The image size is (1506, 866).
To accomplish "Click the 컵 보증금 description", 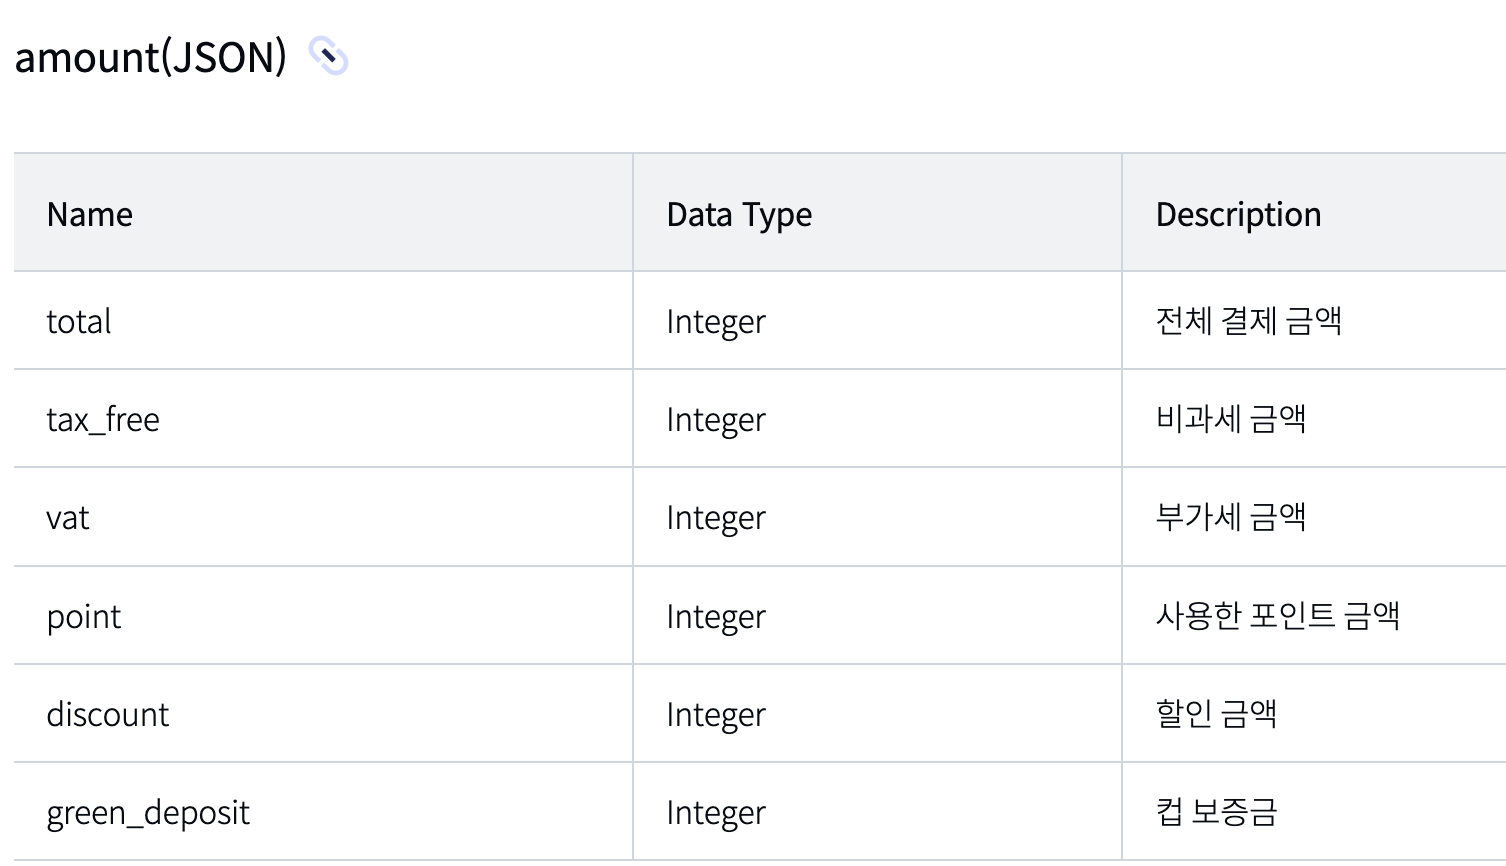I will 1216,811.
